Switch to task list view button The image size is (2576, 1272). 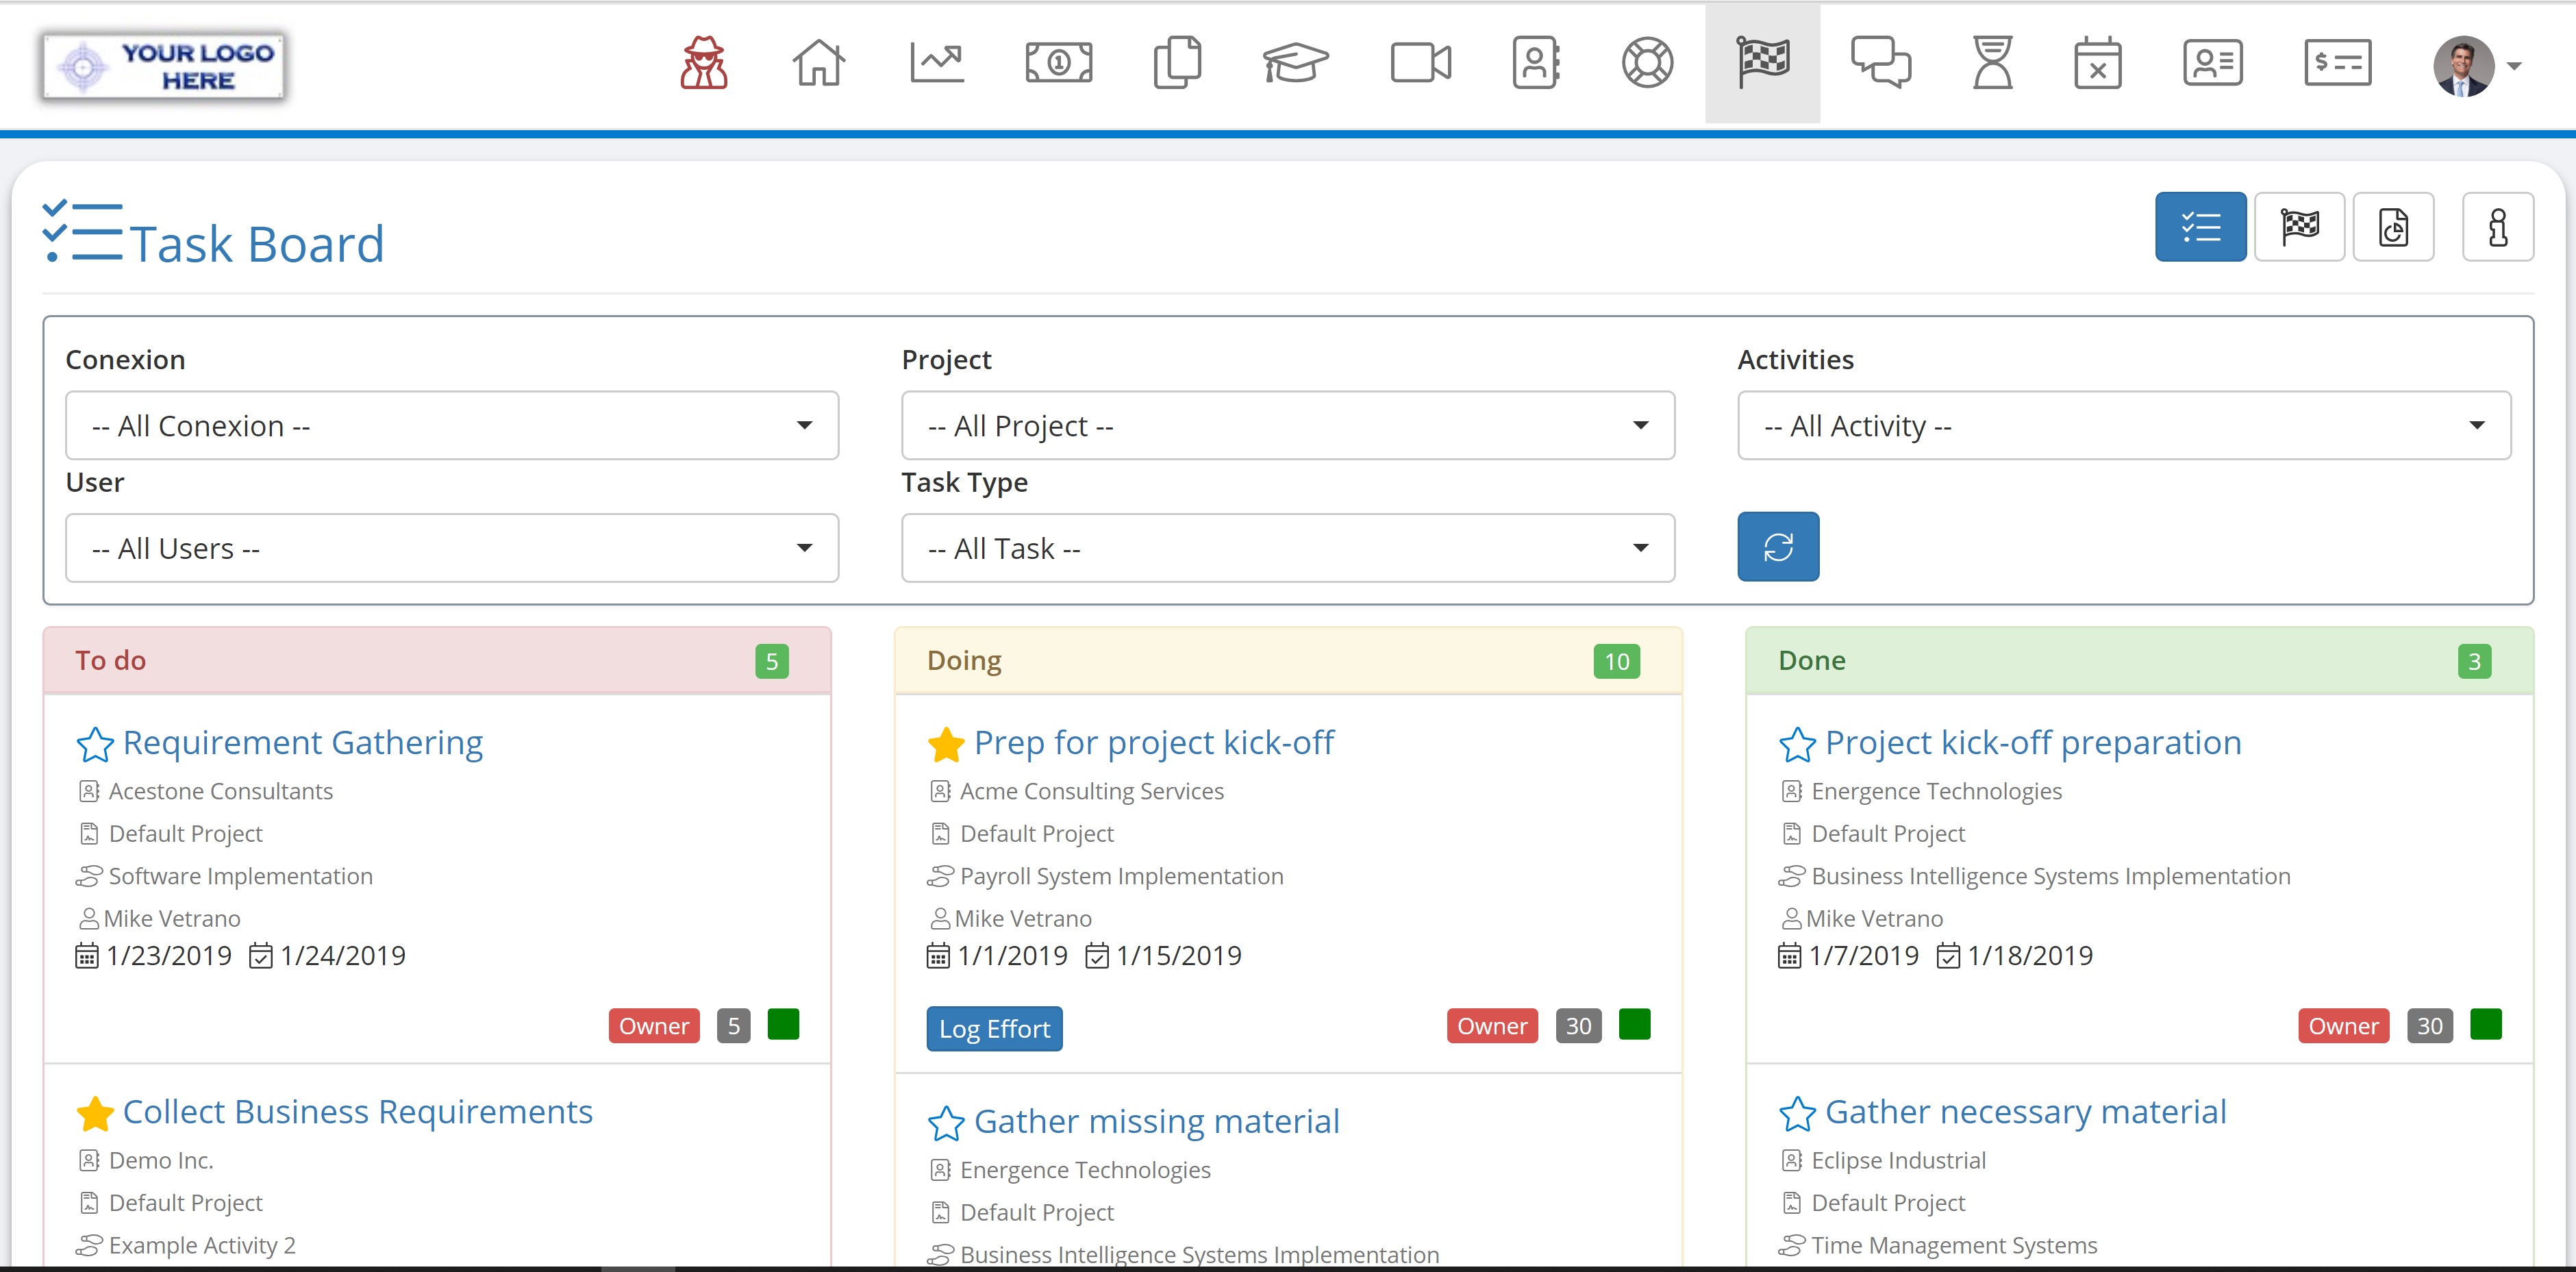pos(2200,227)
